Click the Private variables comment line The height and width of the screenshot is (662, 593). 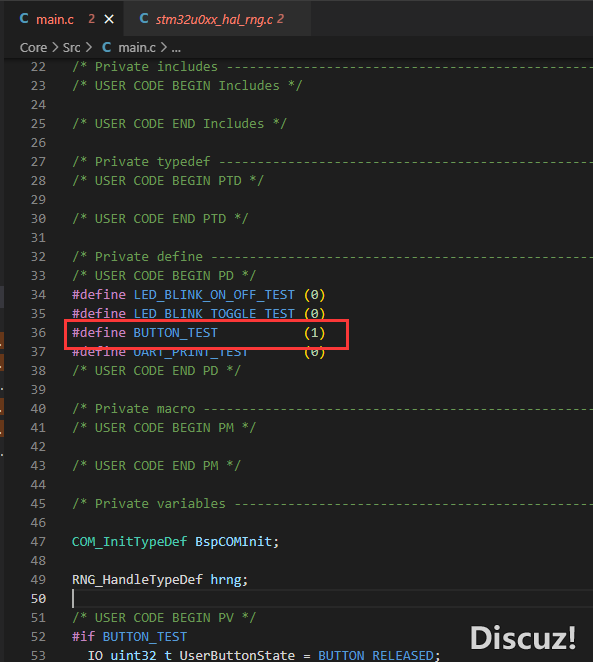tap(332, 504)
